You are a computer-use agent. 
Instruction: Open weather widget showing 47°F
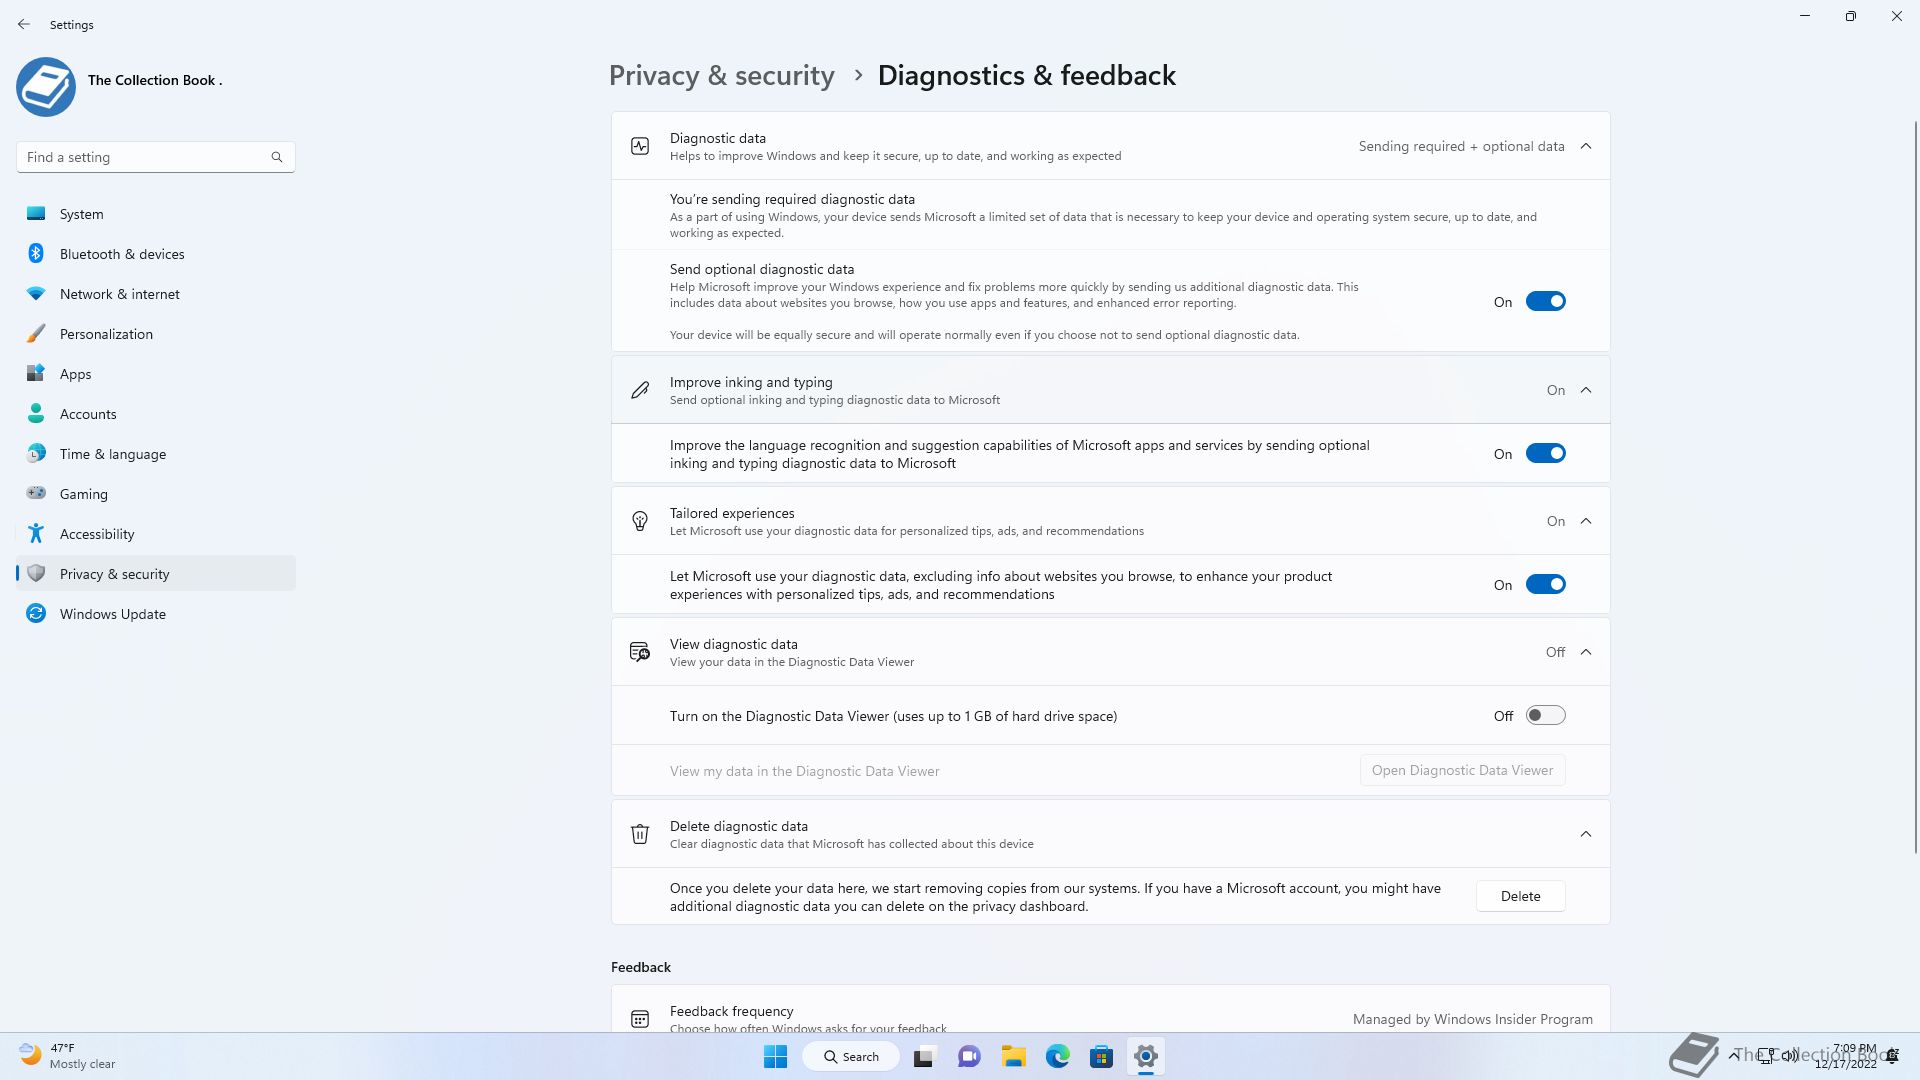[x=68, y=1056]
